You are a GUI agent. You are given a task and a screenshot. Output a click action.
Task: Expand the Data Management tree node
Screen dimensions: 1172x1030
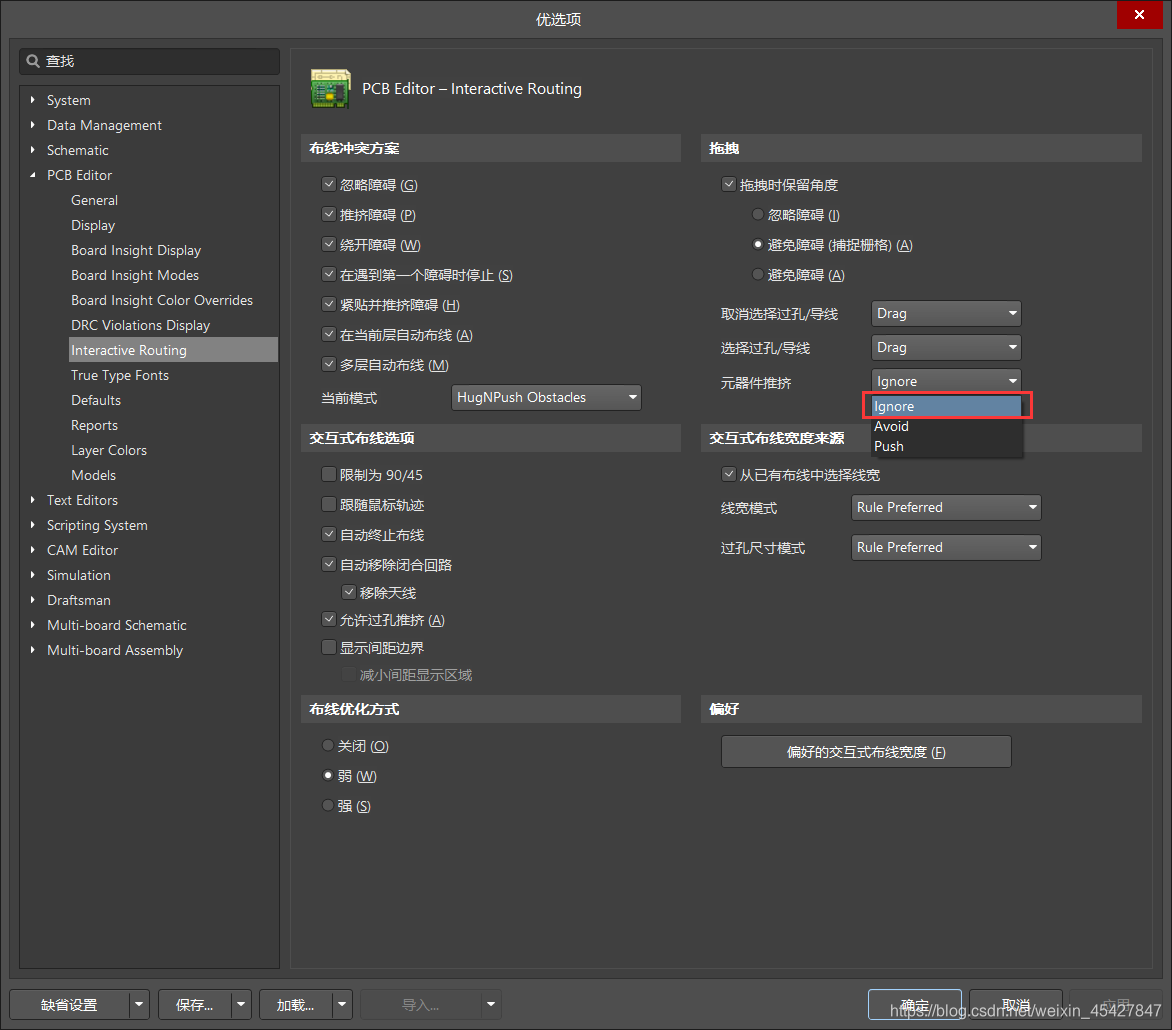[x=32, y=125]
